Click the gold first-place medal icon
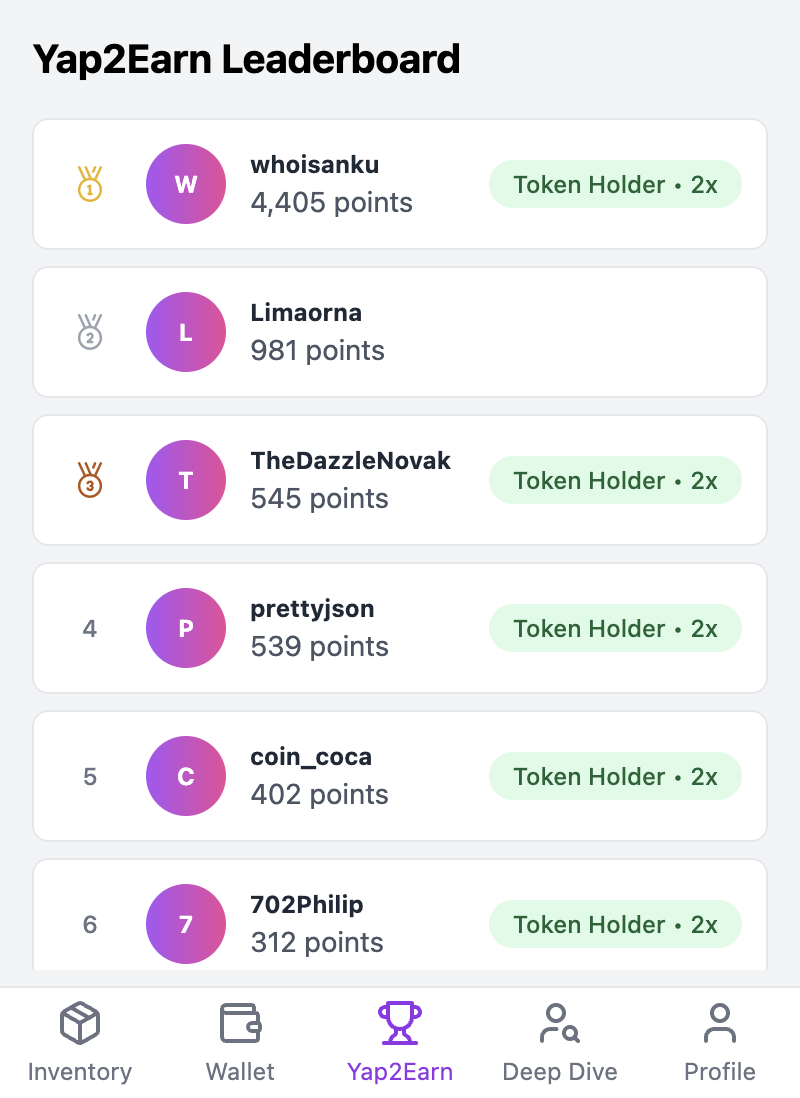The image size is (800, 1098). coord(90,184)
